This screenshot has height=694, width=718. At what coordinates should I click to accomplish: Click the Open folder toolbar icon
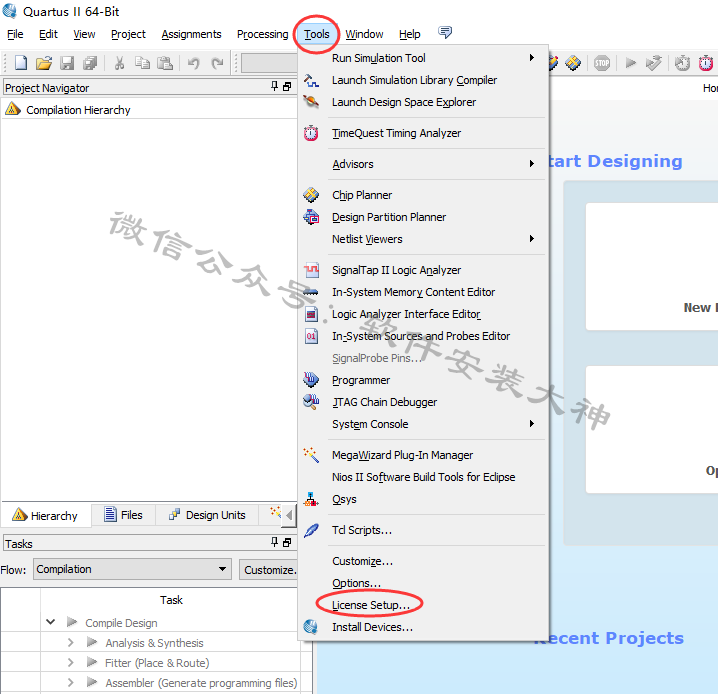coord(44,63)
